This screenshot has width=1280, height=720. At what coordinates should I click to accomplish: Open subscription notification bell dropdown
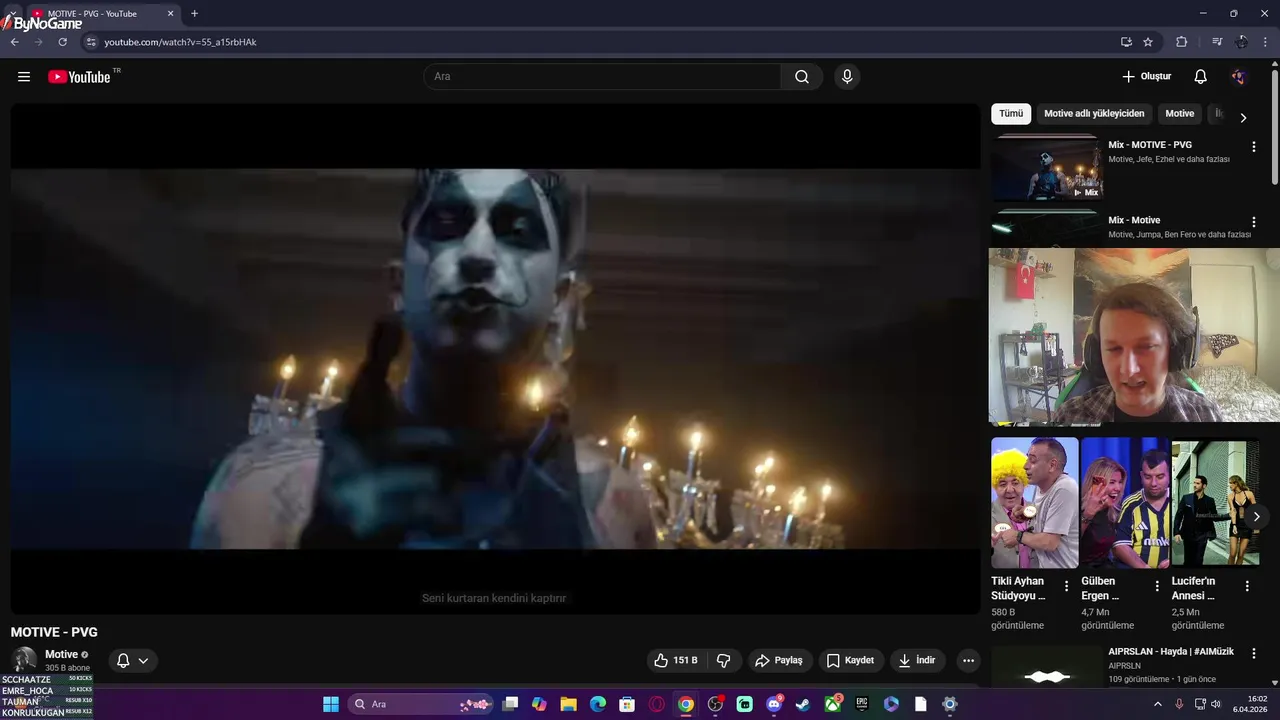click(x=132, y=660)
